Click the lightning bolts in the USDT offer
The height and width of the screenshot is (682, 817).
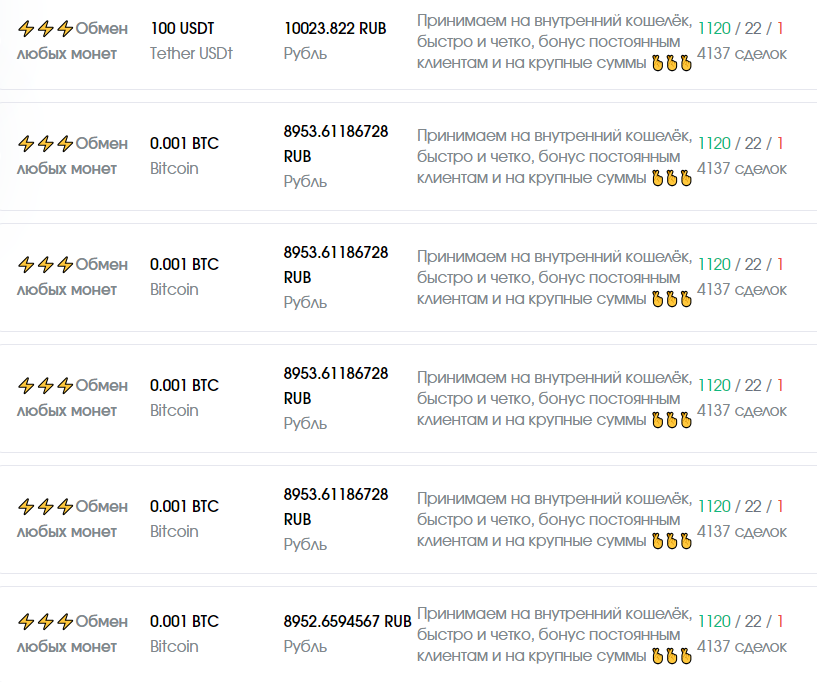(45, 30)
